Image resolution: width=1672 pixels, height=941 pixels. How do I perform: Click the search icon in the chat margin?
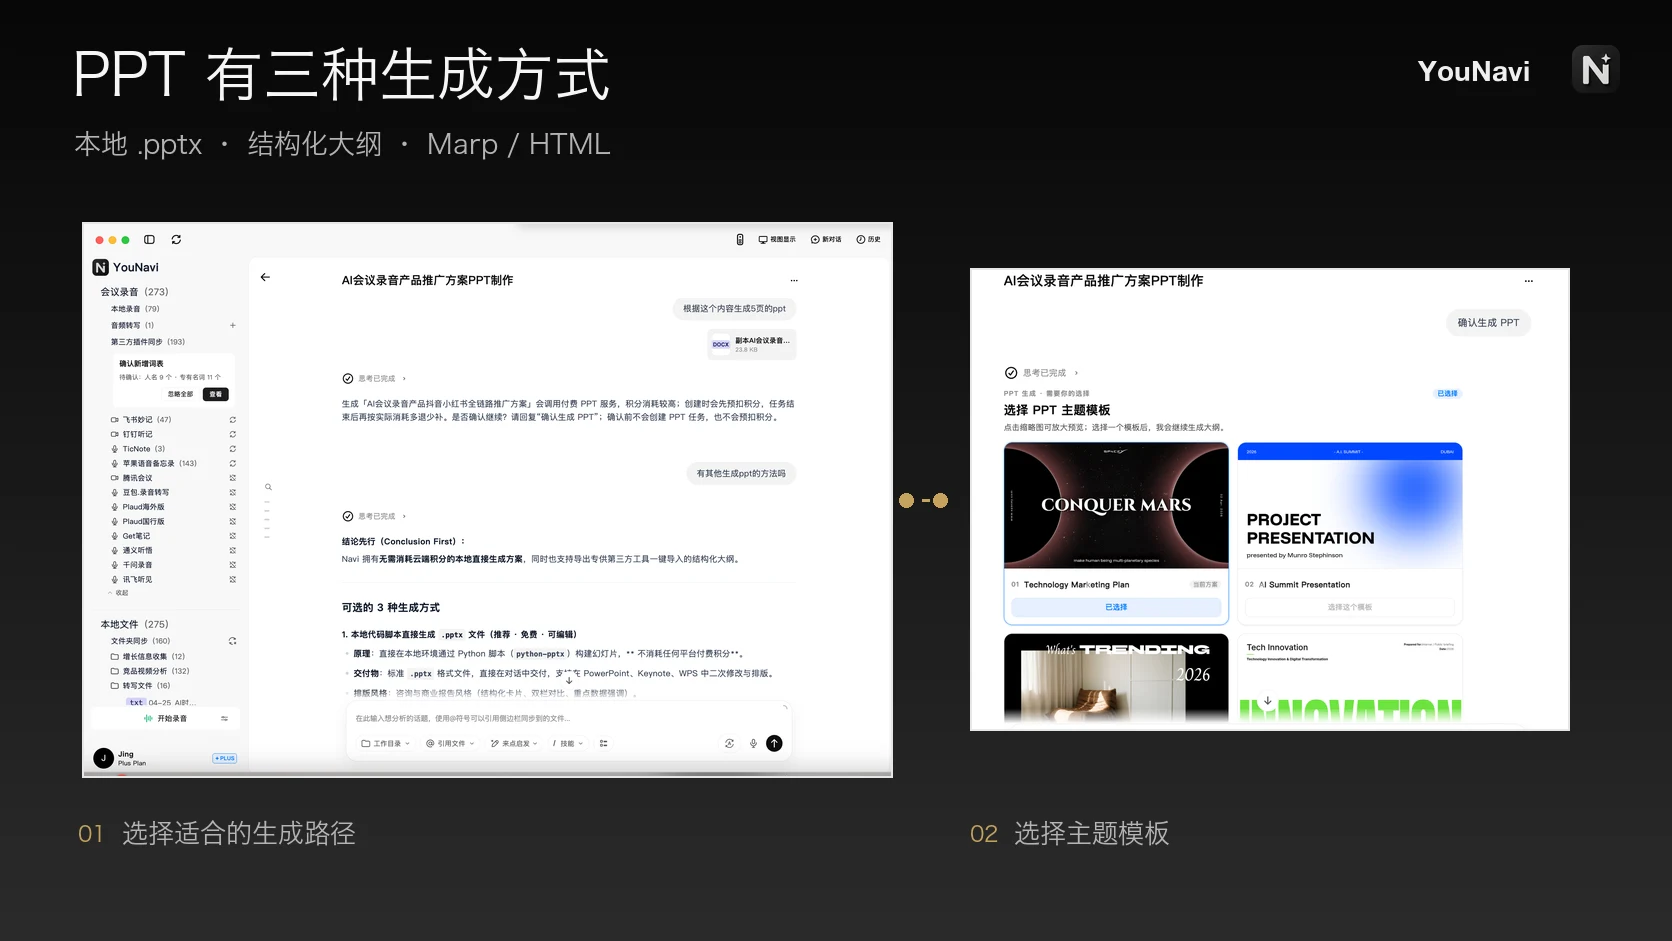tap(268, 487)
